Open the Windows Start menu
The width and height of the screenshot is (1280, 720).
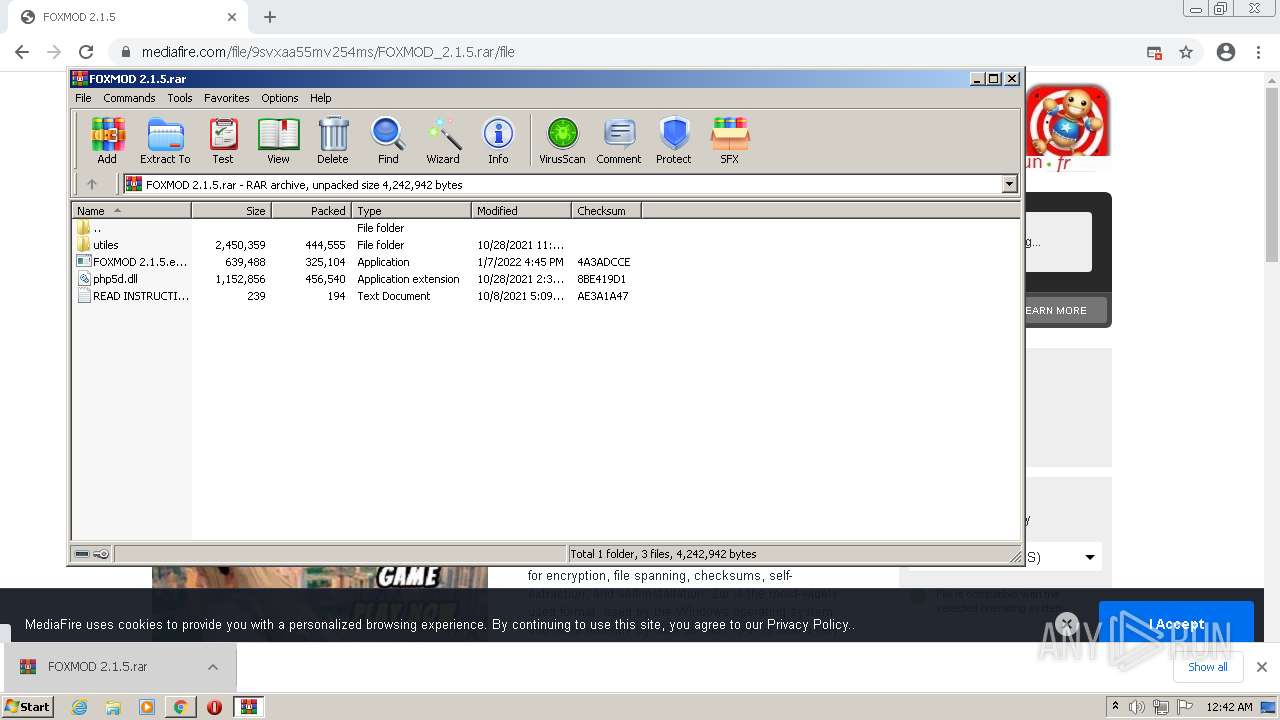click(28, 706)
